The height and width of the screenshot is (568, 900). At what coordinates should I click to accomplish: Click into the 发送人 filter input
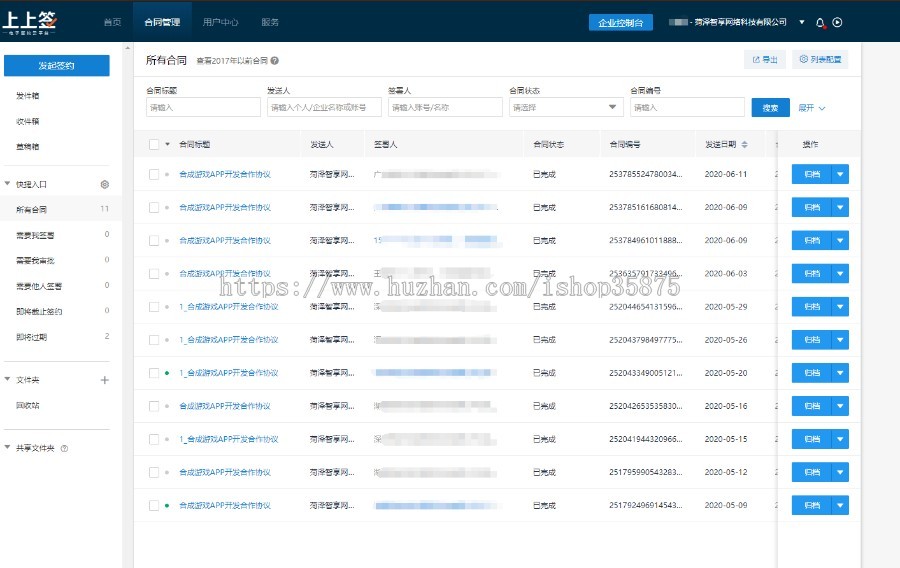[x=324, y=107]
